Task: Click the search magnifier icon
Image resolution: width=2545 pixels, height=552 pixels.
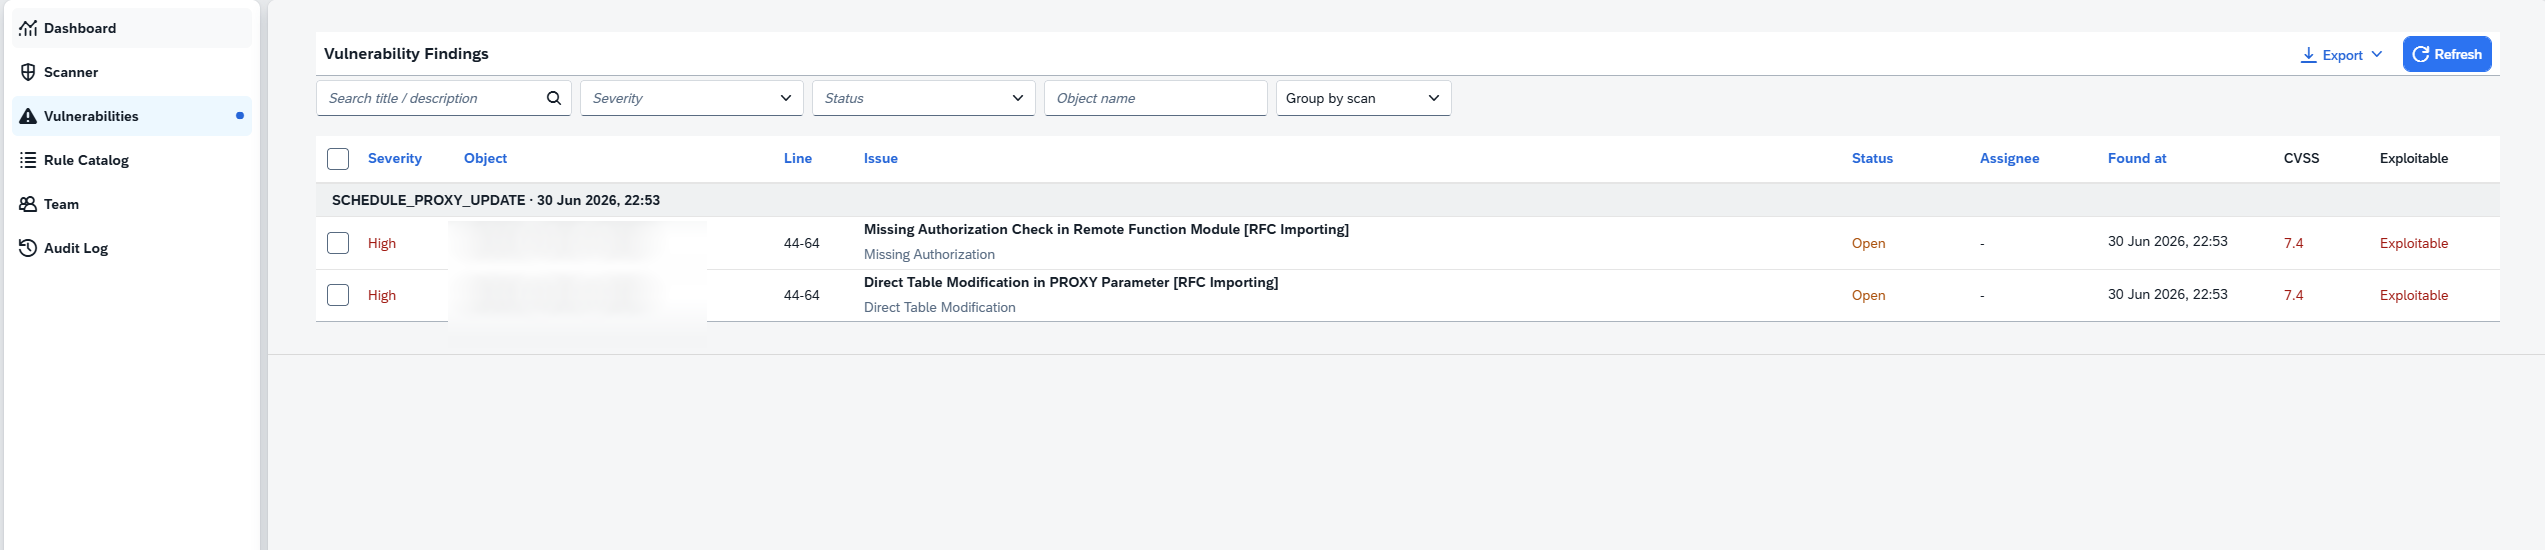Action: [554, 98]
